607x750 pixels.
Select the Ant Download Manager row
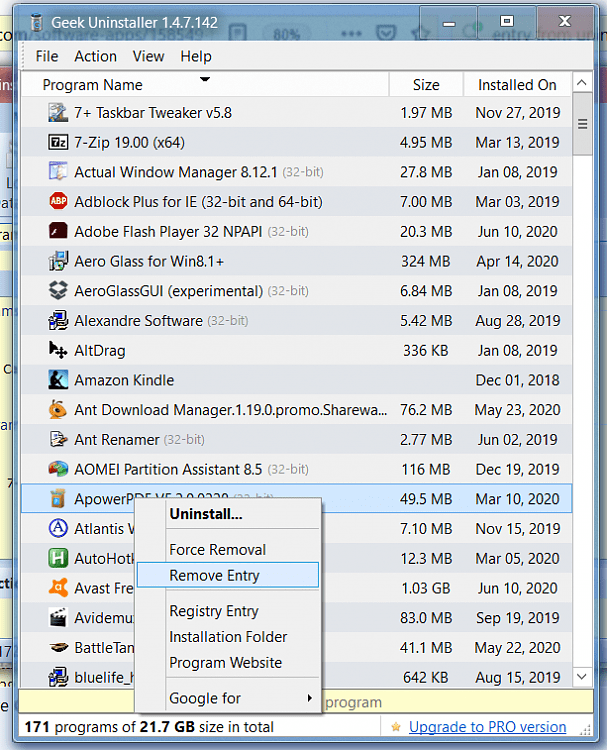297,409
